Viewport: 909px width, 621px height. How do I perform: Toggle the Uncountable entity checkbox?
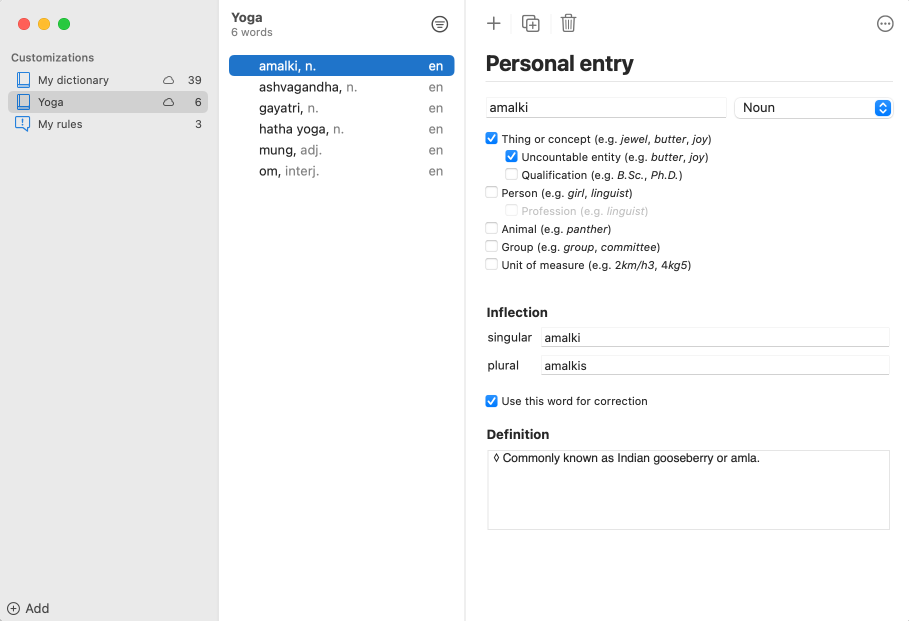tap(512, 157)
